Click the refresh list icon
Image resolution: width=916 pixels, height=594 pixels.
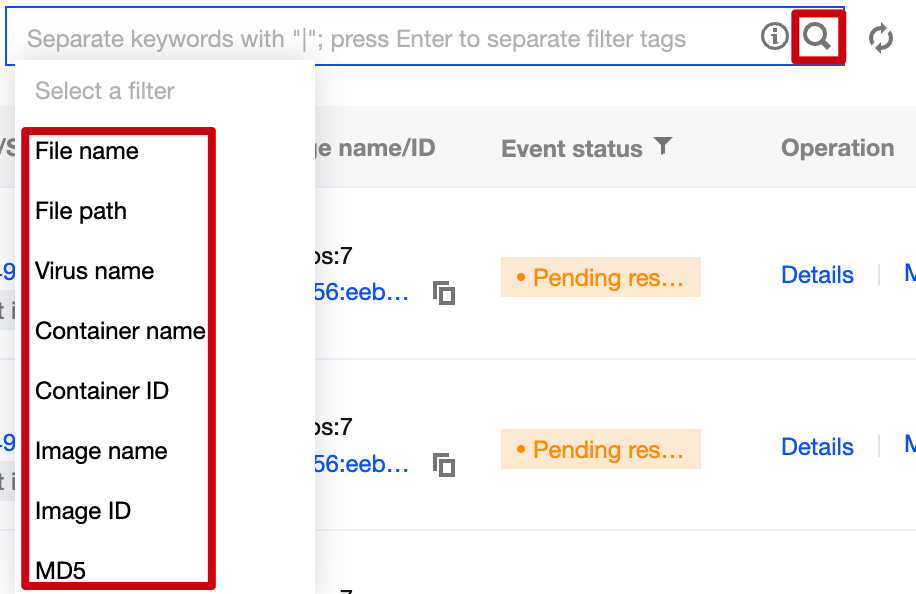coord(881,39)
